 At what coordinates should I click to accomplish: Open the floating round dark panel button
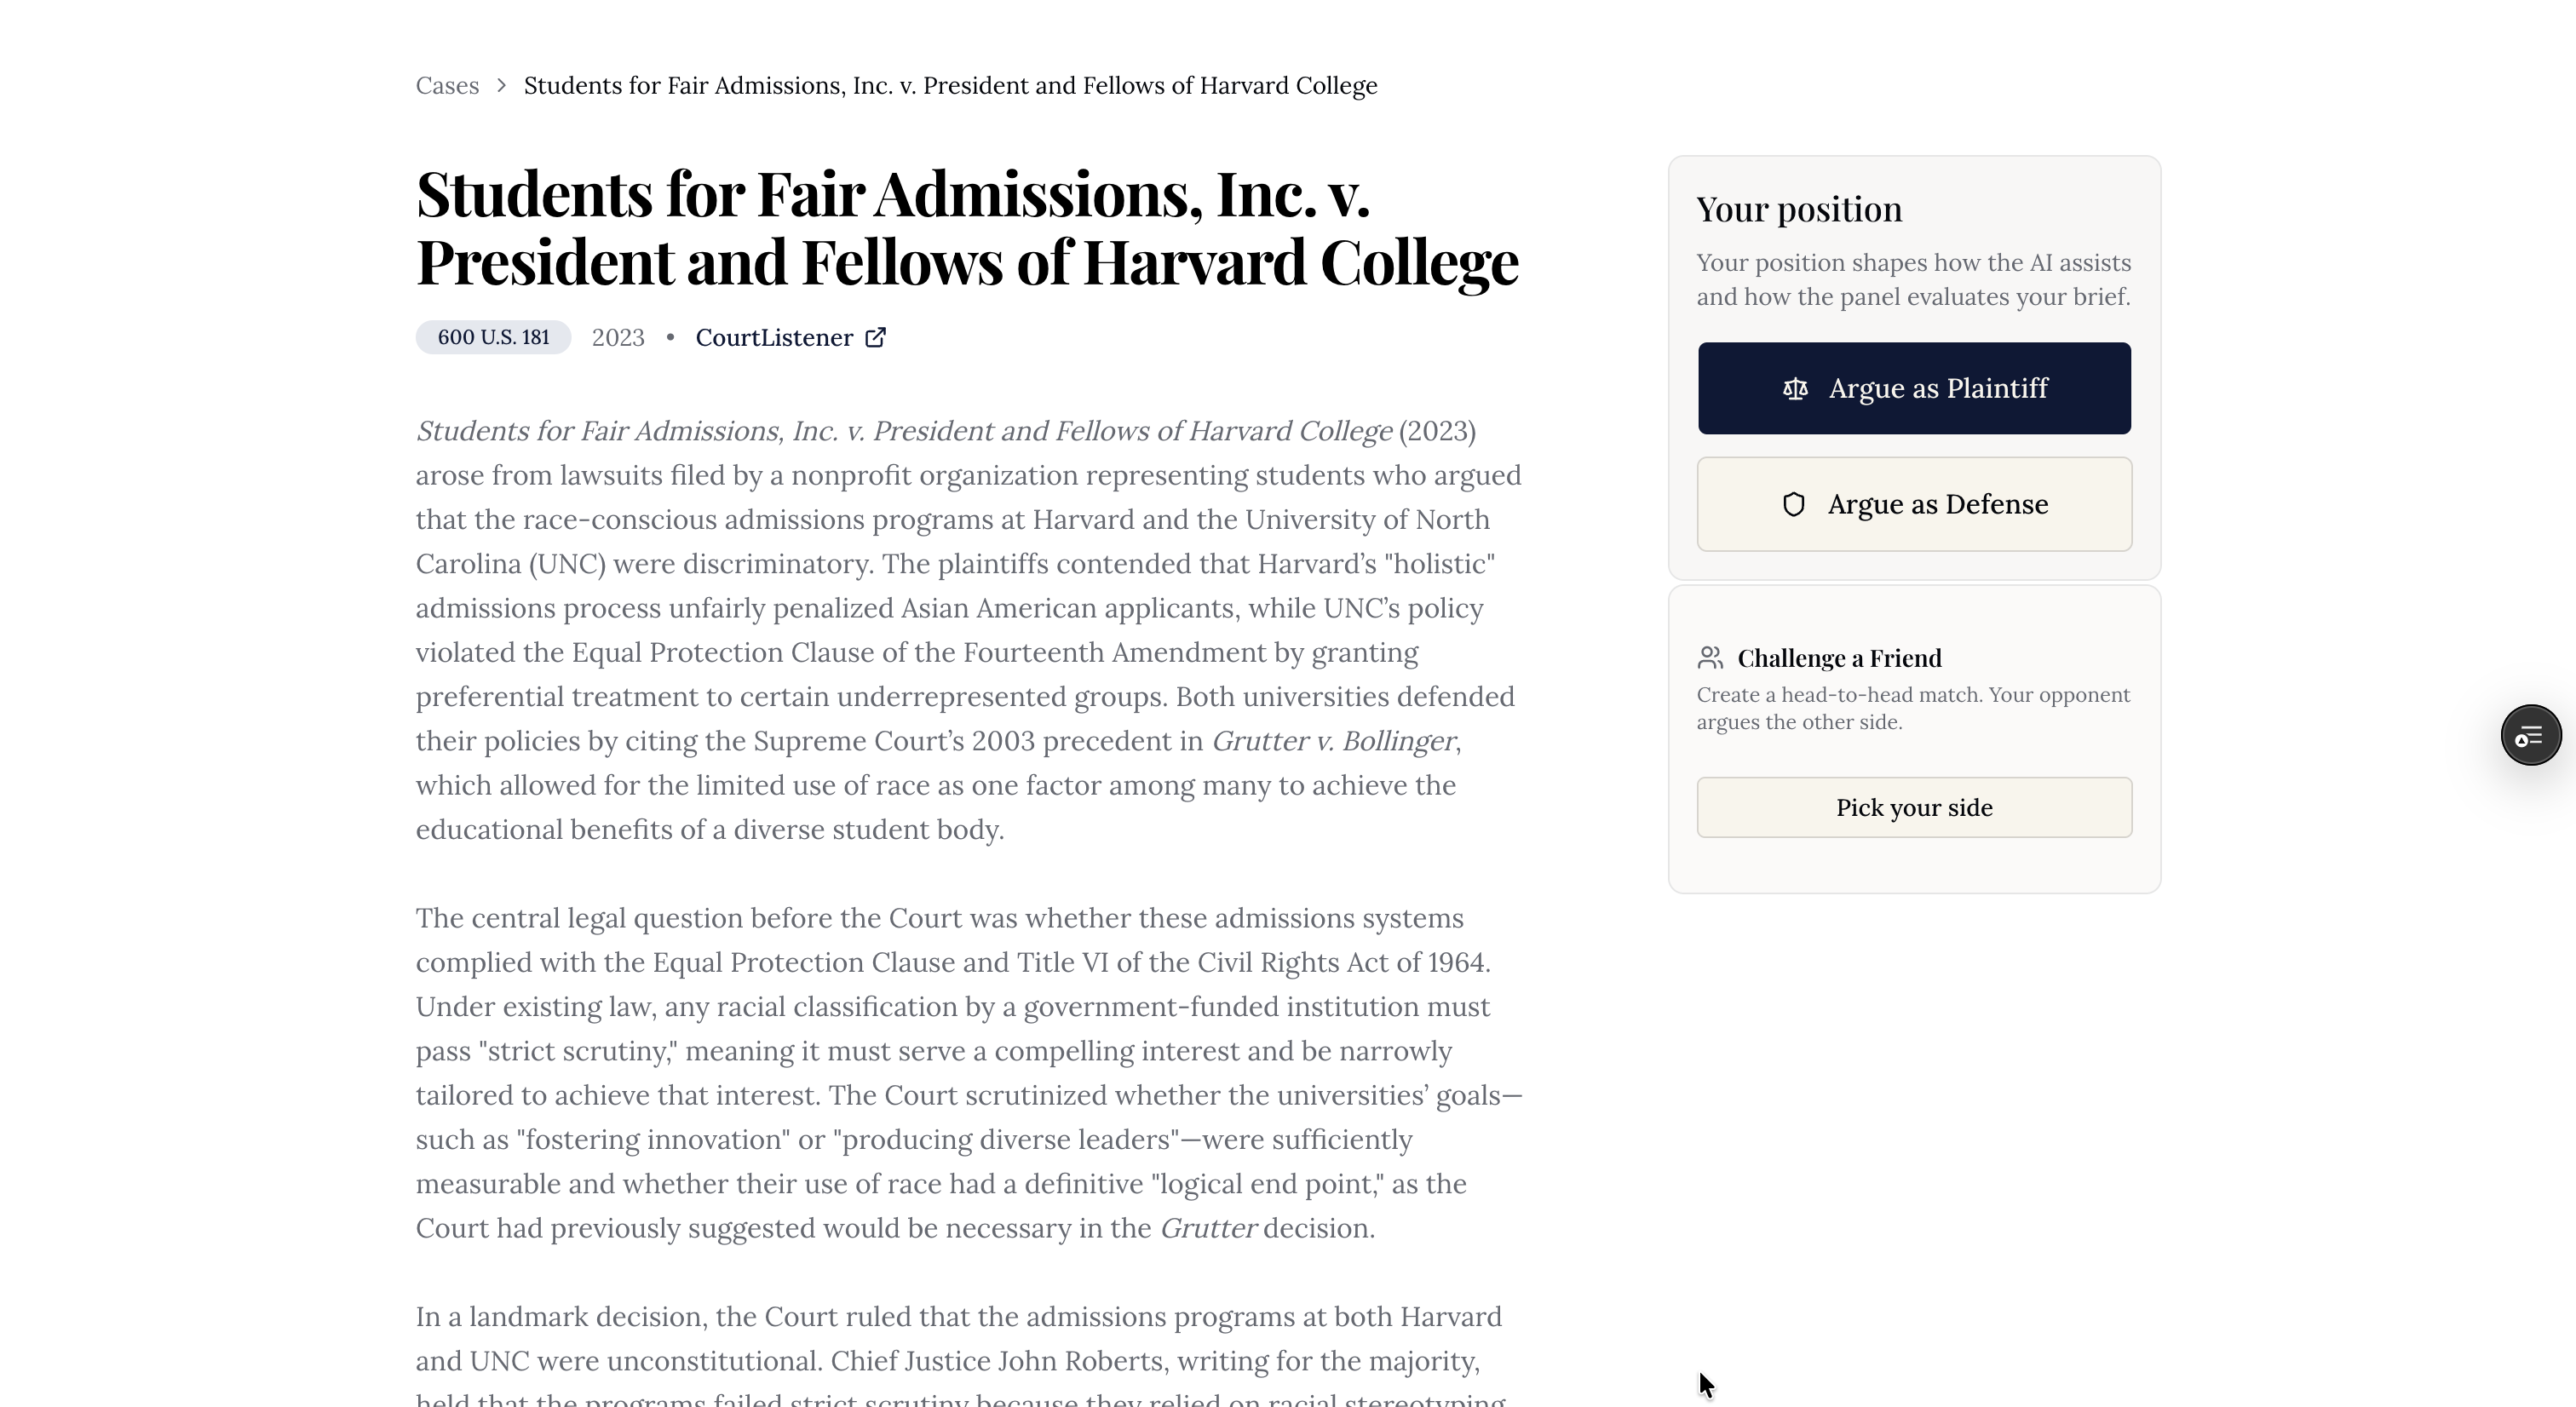[x=2531, y=736]
